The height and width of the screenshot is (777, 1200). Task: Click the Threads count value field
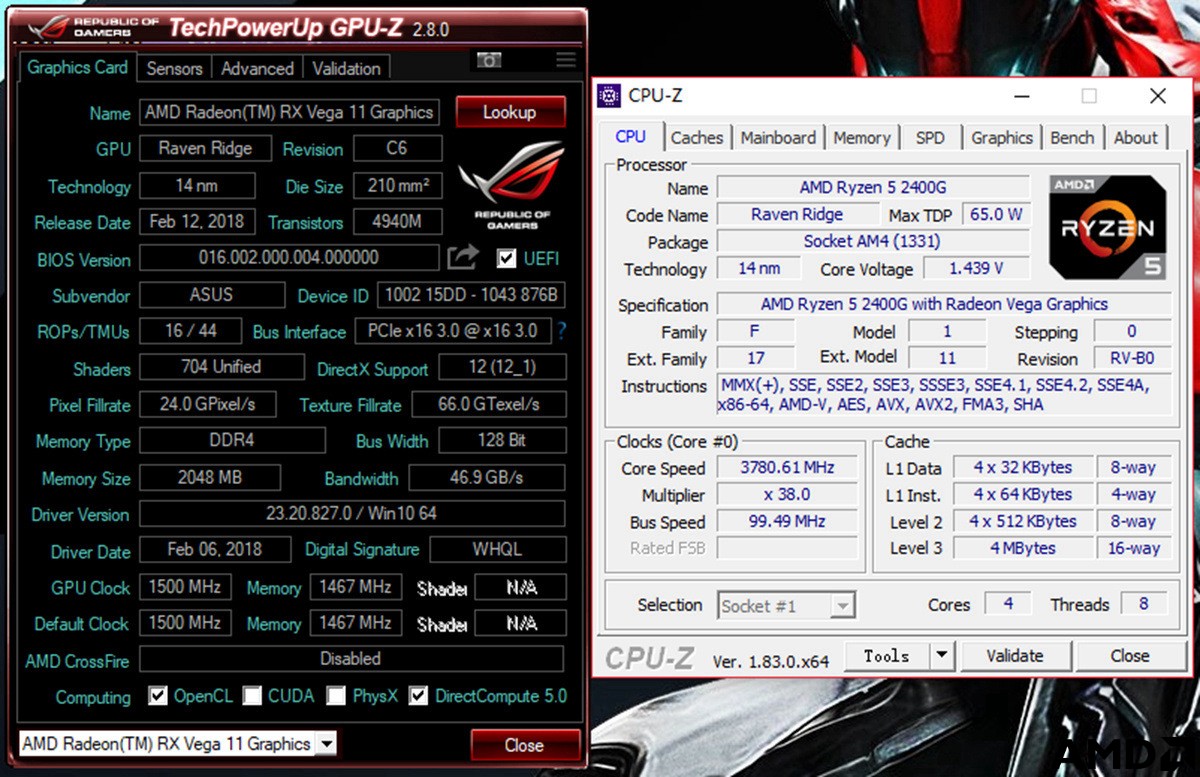pyautogui.click(x=1144, y=603)
